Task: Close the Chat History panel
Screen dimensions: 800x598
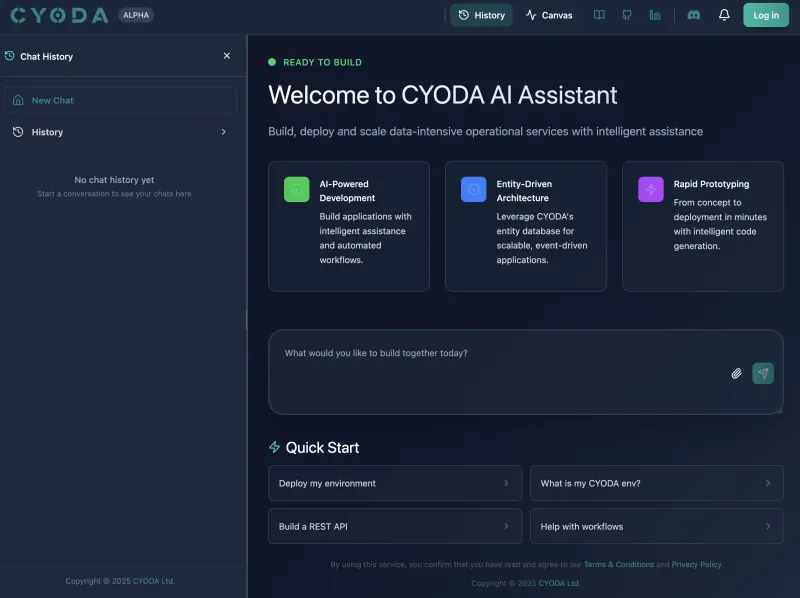Action: 227,56
